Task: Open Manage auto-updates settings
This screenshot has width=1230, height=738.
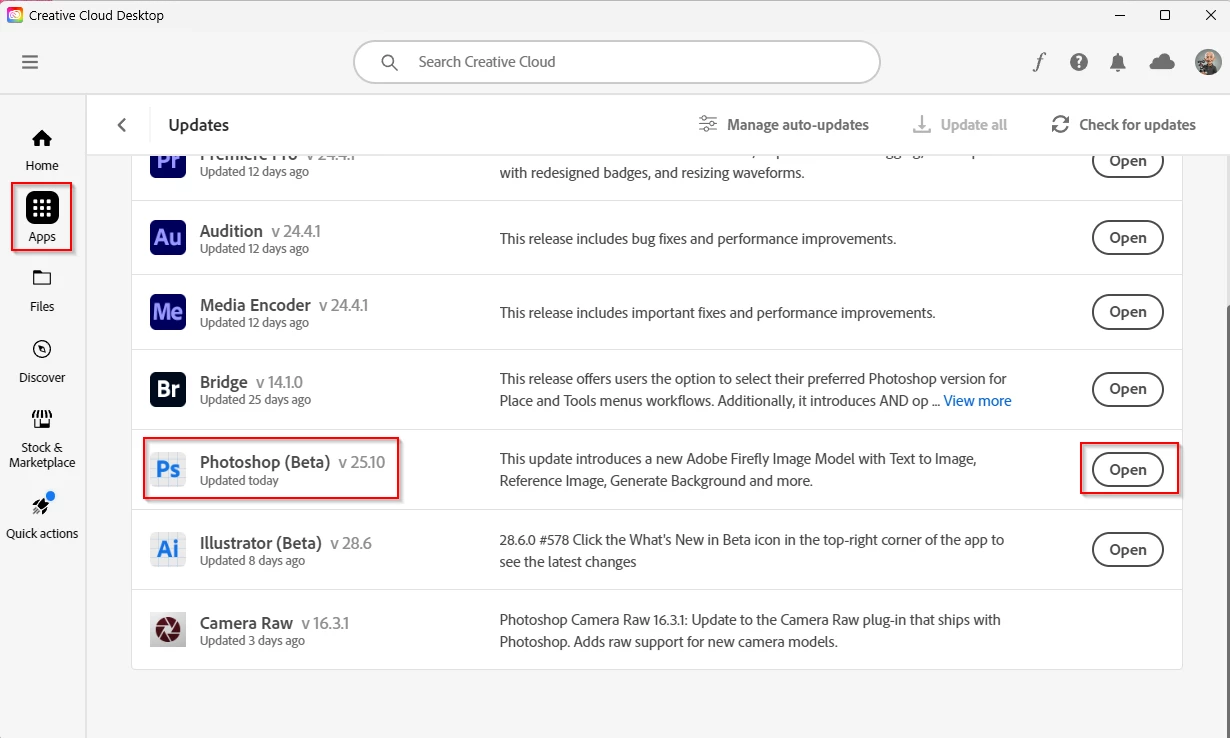Action: pos(784,125)
